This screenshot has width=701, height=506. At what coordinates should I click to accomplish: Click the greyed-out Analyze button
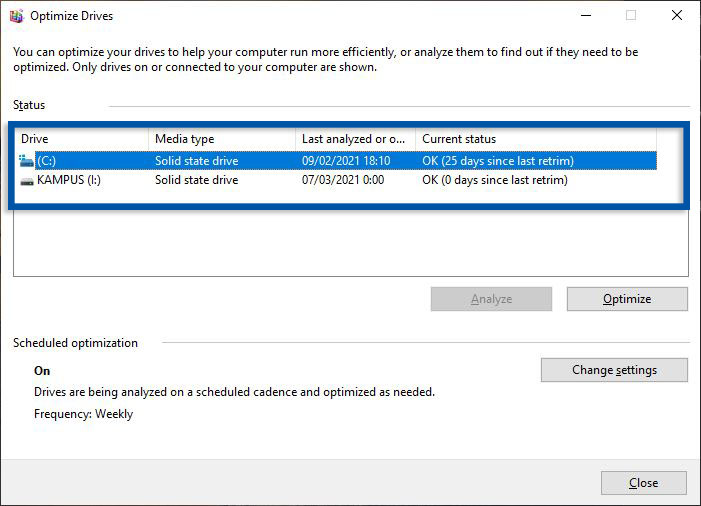click(x=491, y=299)
